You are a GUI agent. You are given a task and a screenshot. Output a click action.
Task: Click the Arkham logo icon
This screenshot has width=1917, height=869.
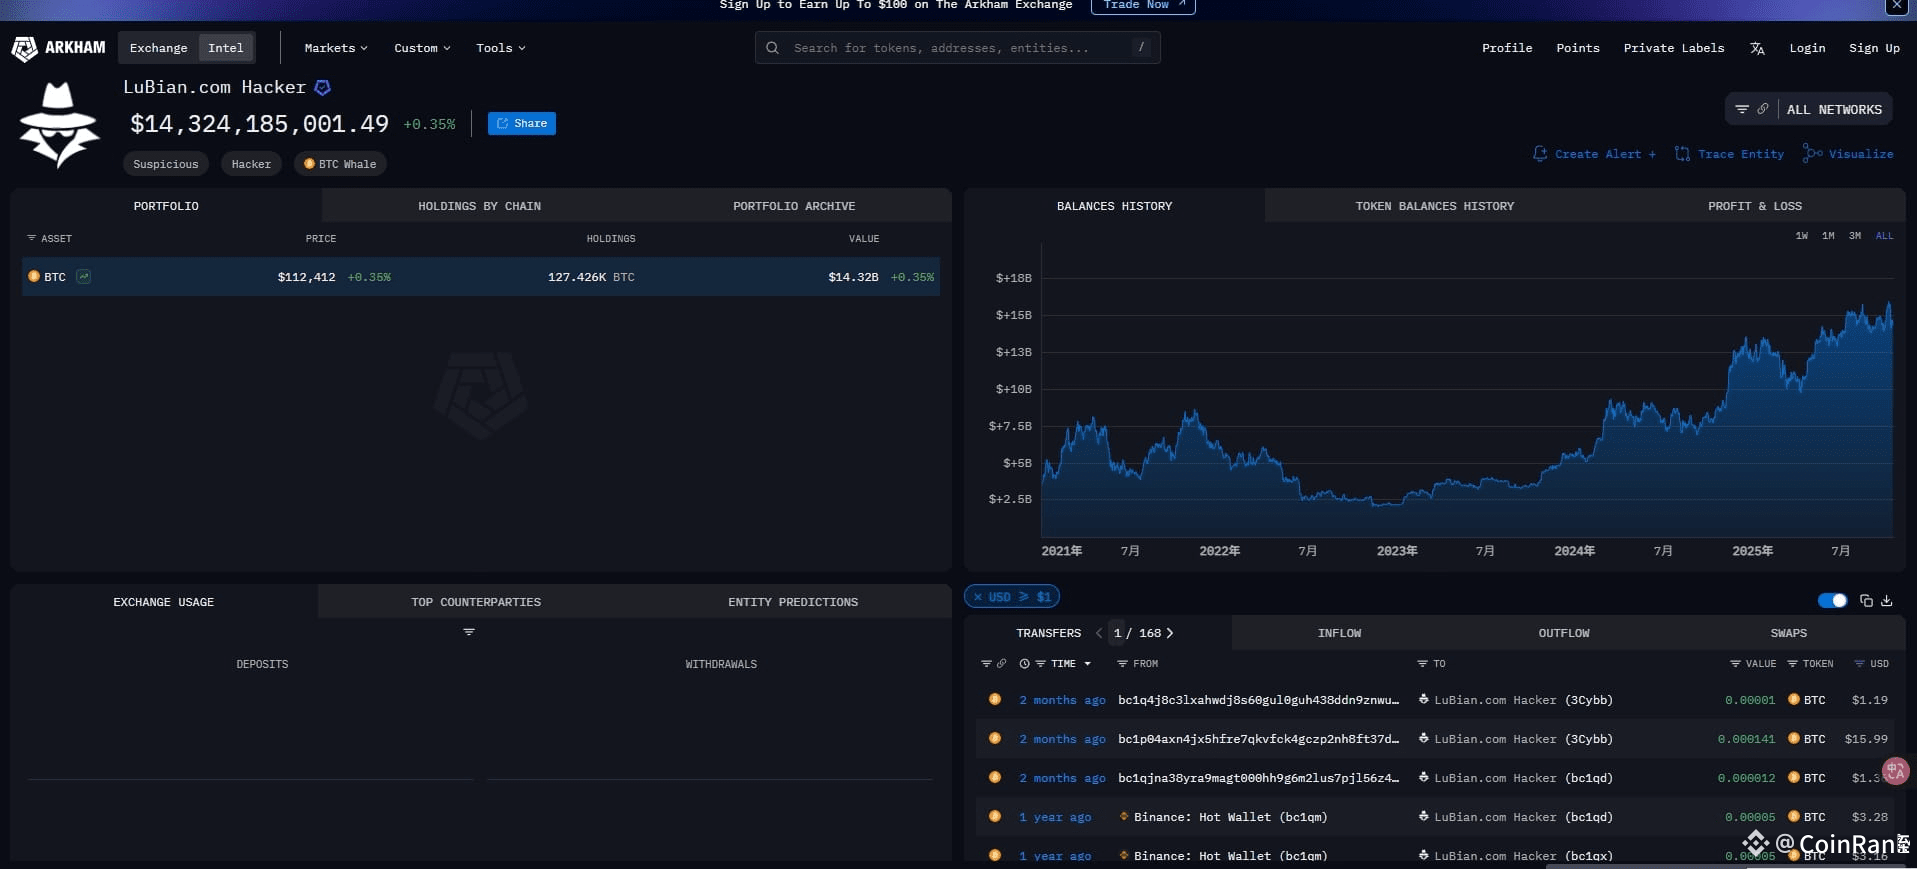[24, 48]
